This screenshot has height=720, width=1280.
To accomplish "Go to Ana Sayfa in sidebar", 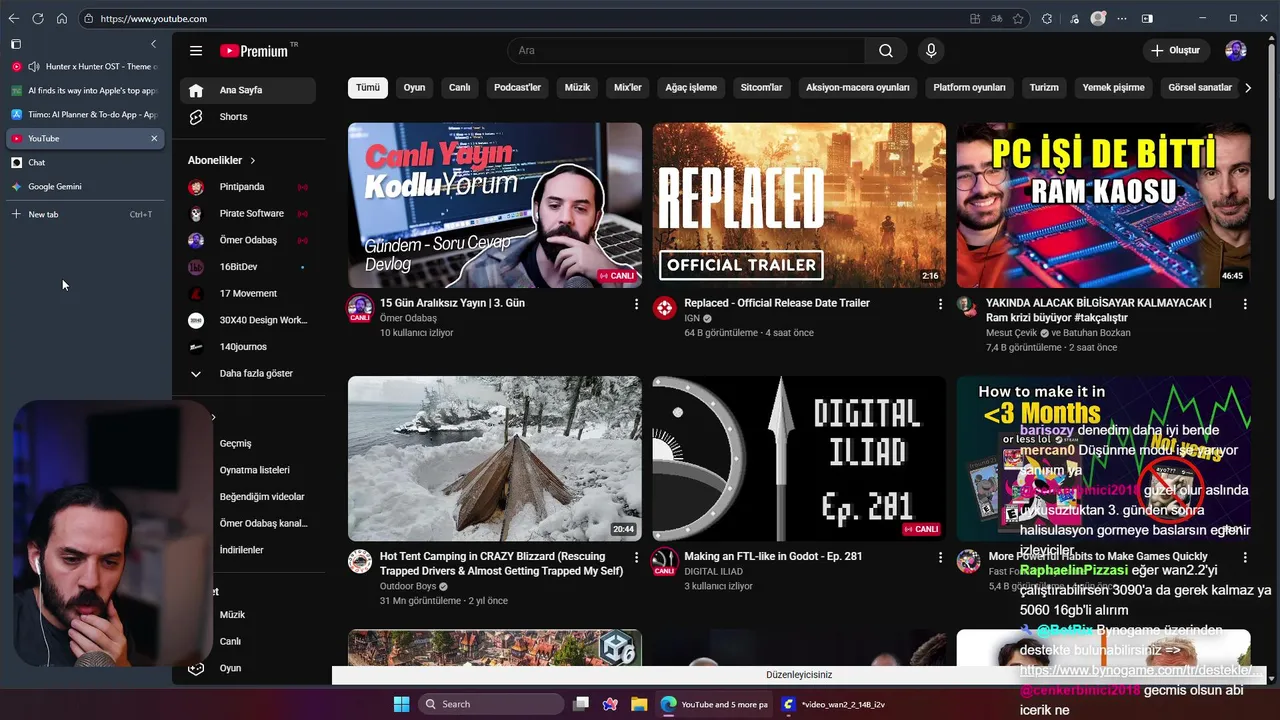I will (x=248, y=90).
